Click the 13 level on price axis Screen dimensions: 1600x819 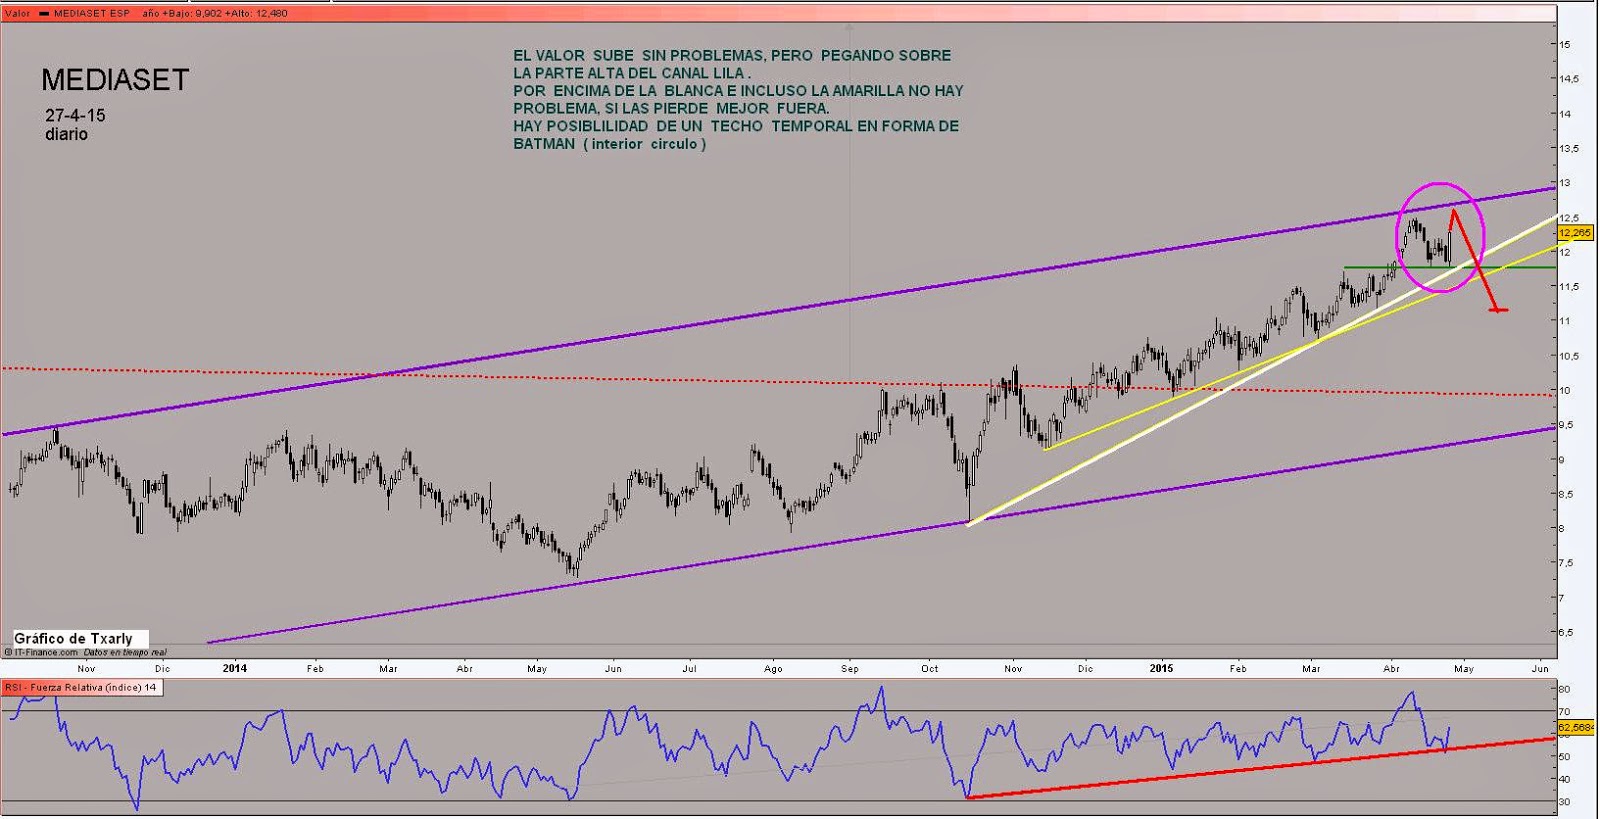[x=1564, y=183]
